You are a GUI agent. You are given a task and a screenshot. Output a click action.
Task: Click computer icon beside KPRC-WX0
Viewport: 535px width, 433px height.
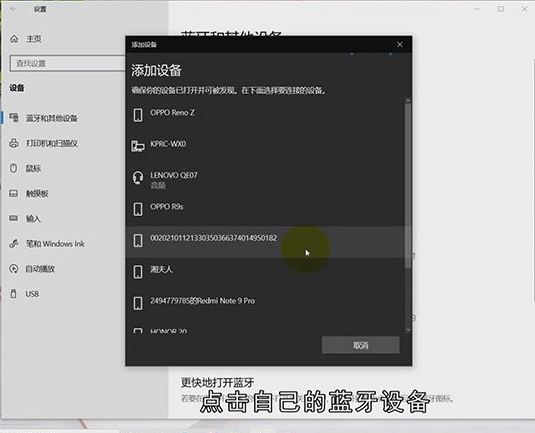(138, 146)
